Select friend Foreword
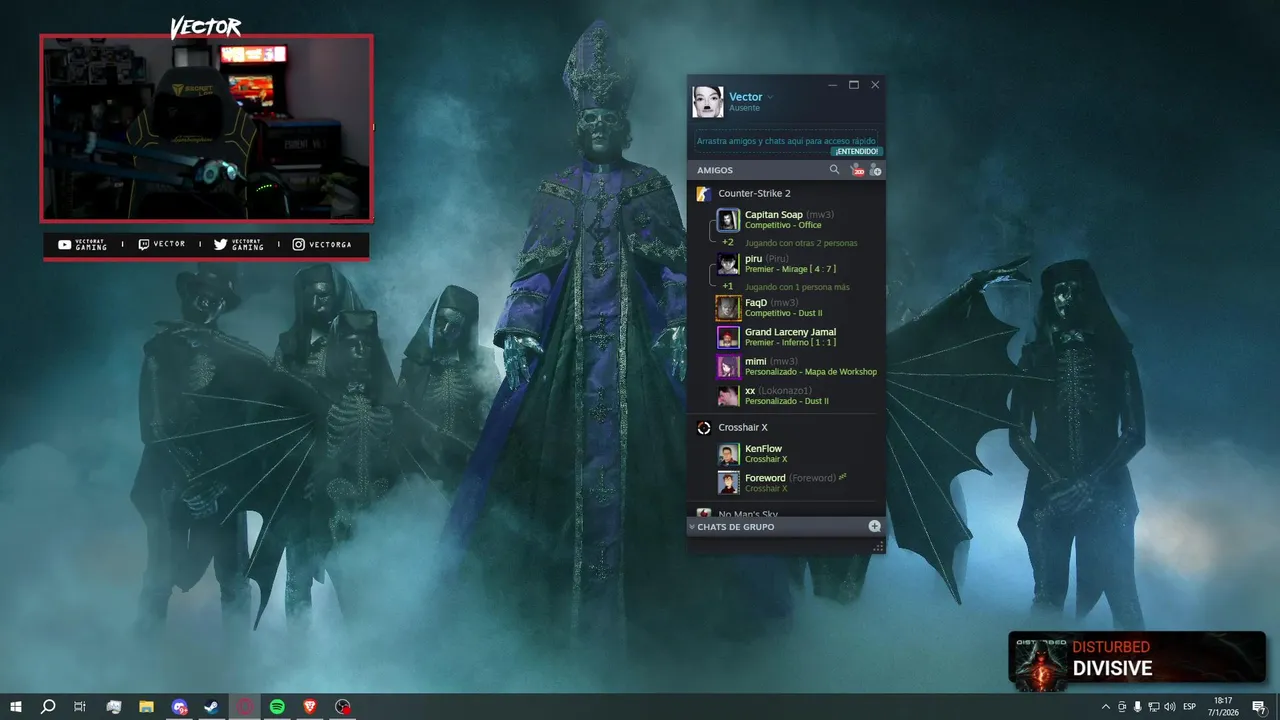Screen dimensions: 1280x720 (797, 483)
